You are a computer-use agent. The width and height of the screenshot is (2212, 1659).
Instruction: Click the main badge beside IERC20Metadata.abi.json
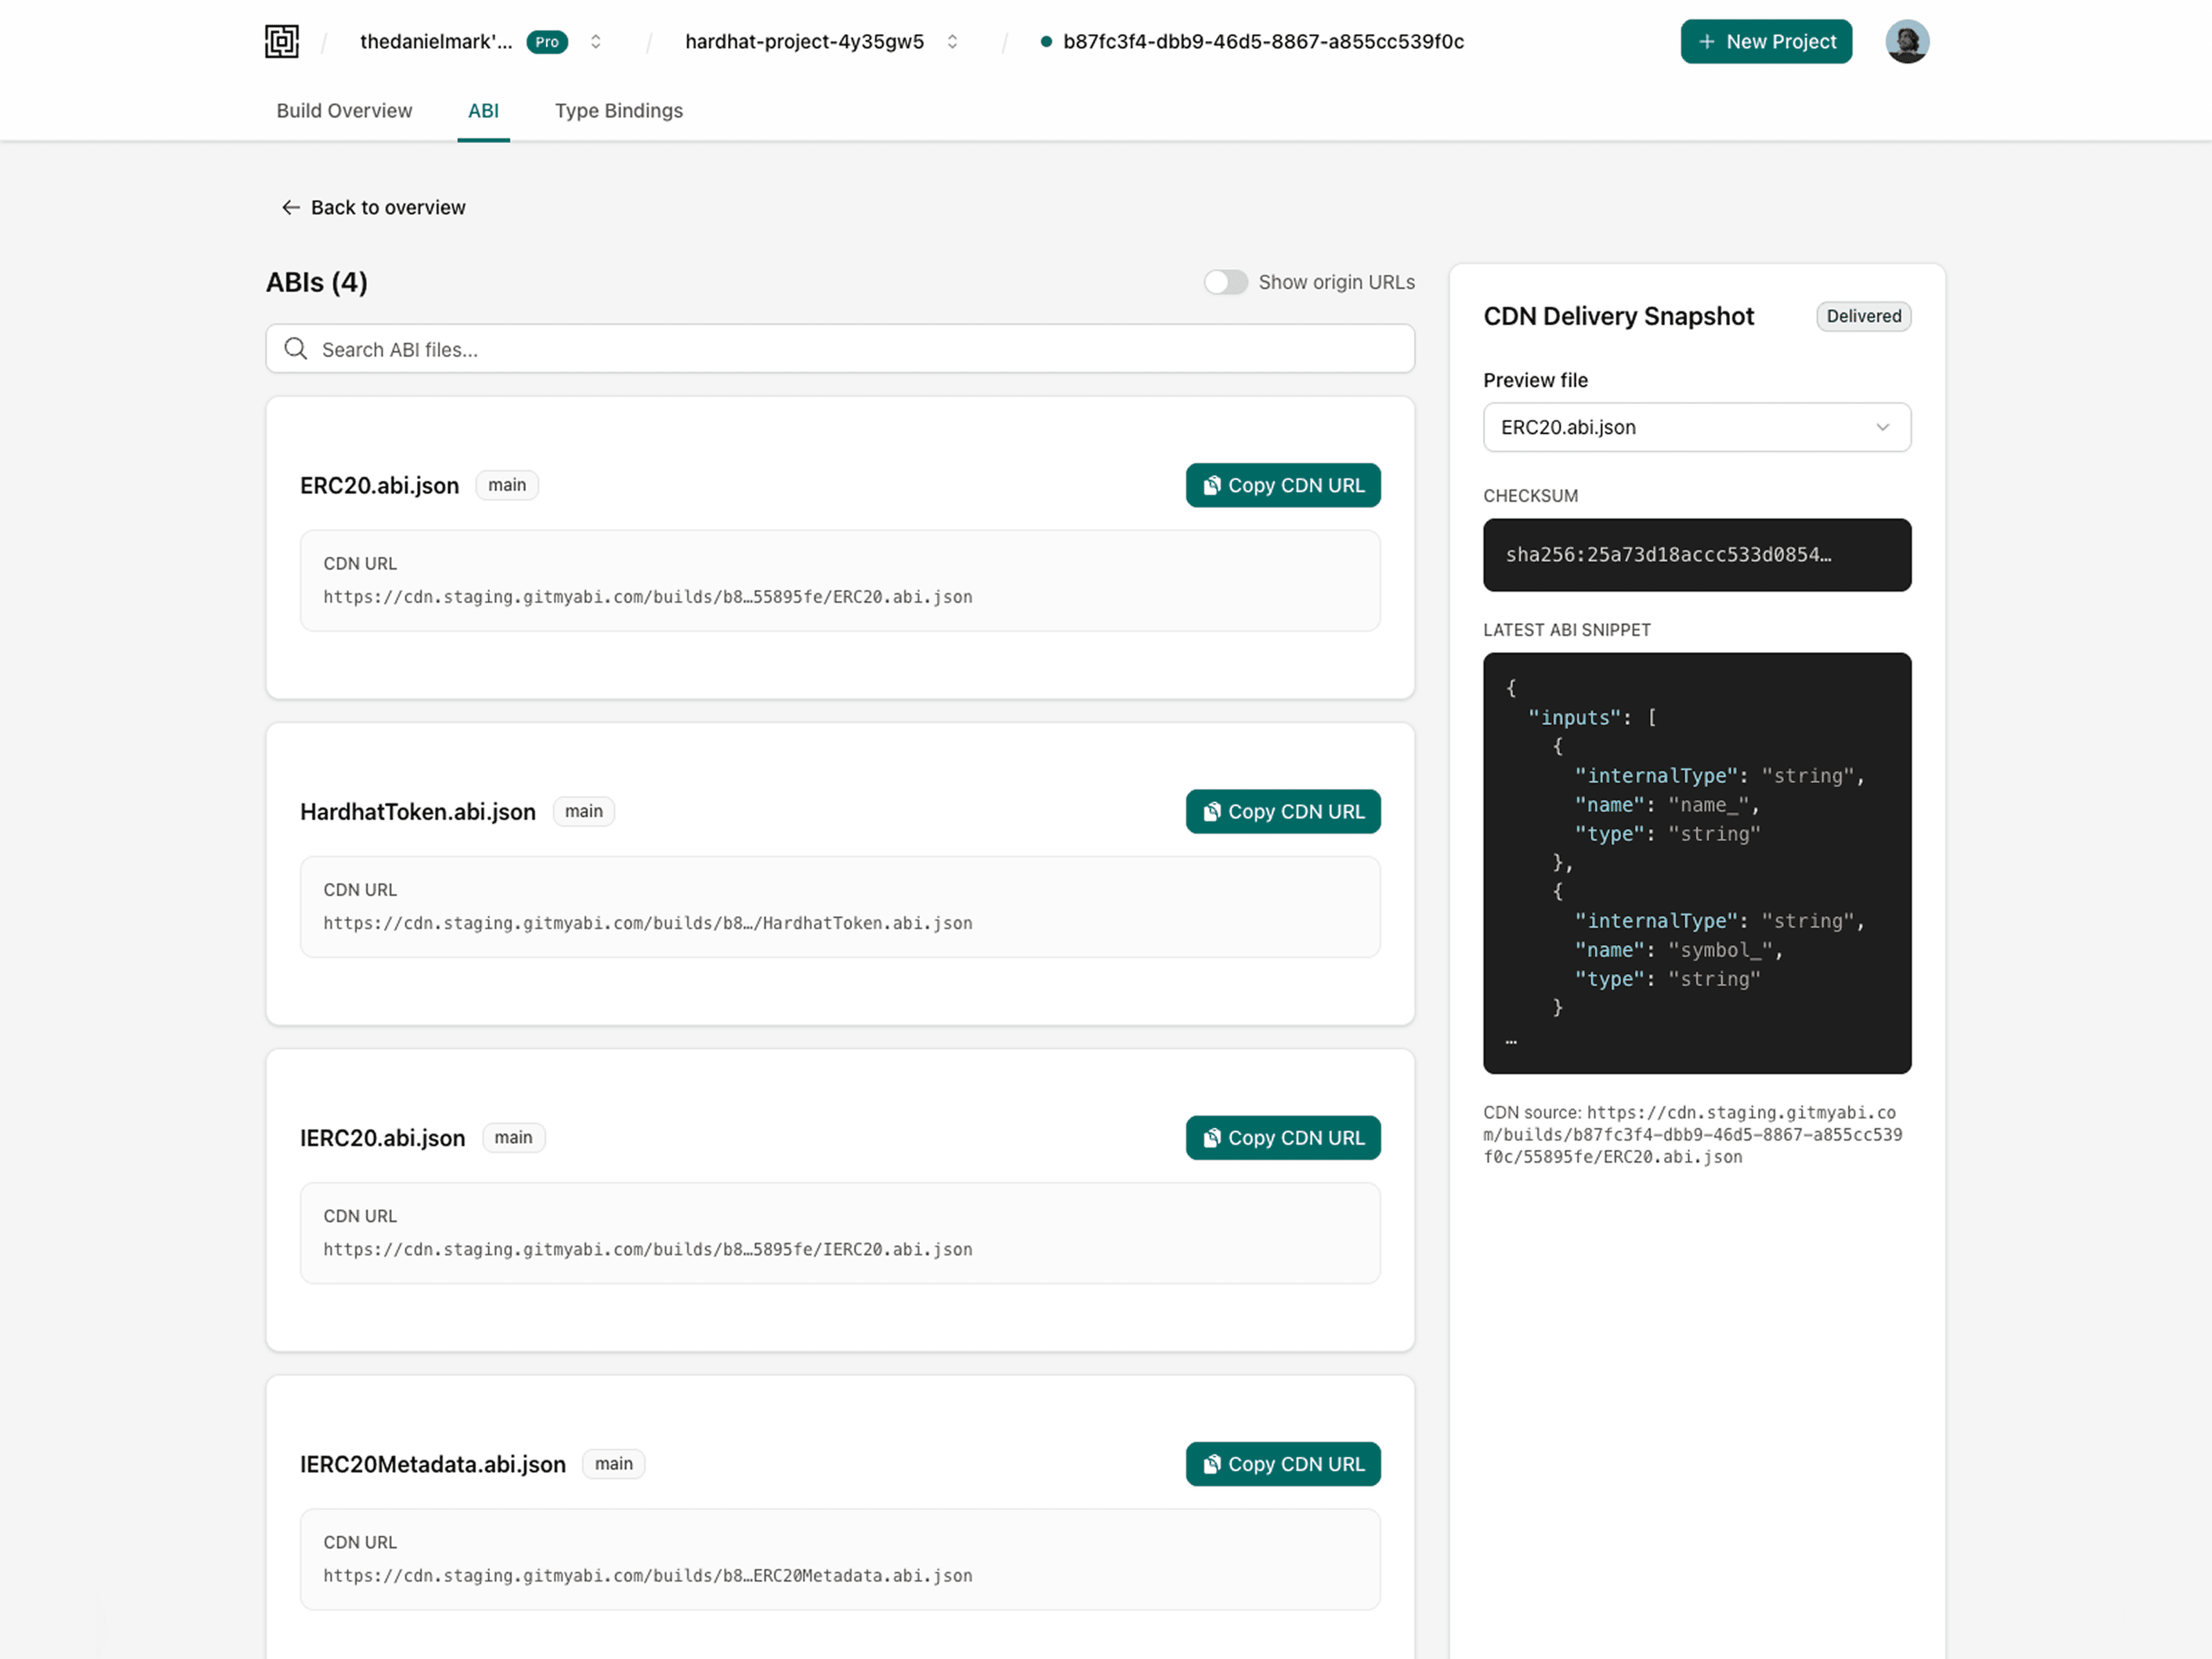click(614, 1463)
